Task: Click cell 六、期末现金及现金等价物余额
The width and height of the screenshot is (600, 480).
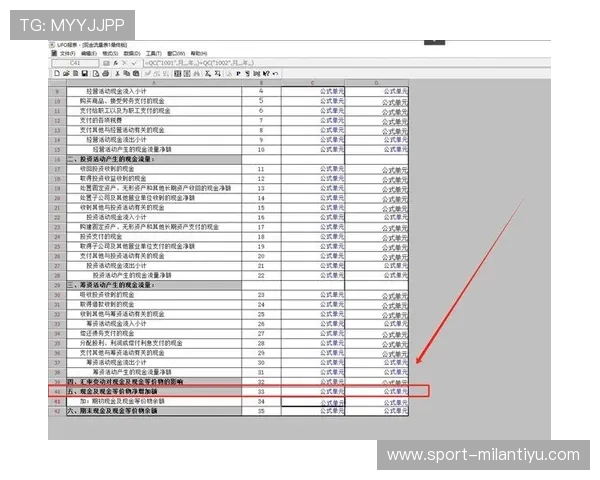Action: 154,411
